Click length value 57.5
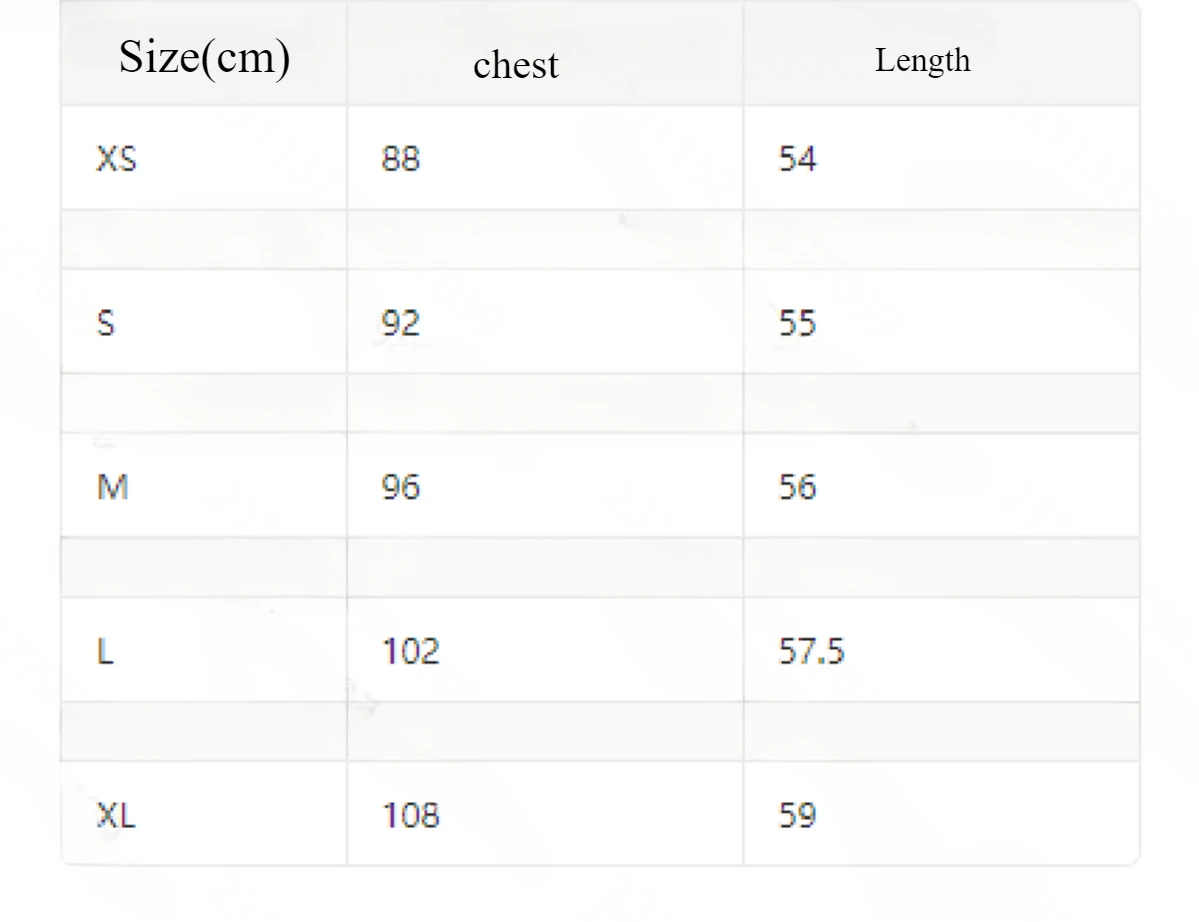Image resolution: width=1199 pixels, height=922 pixels. [811, 651]
